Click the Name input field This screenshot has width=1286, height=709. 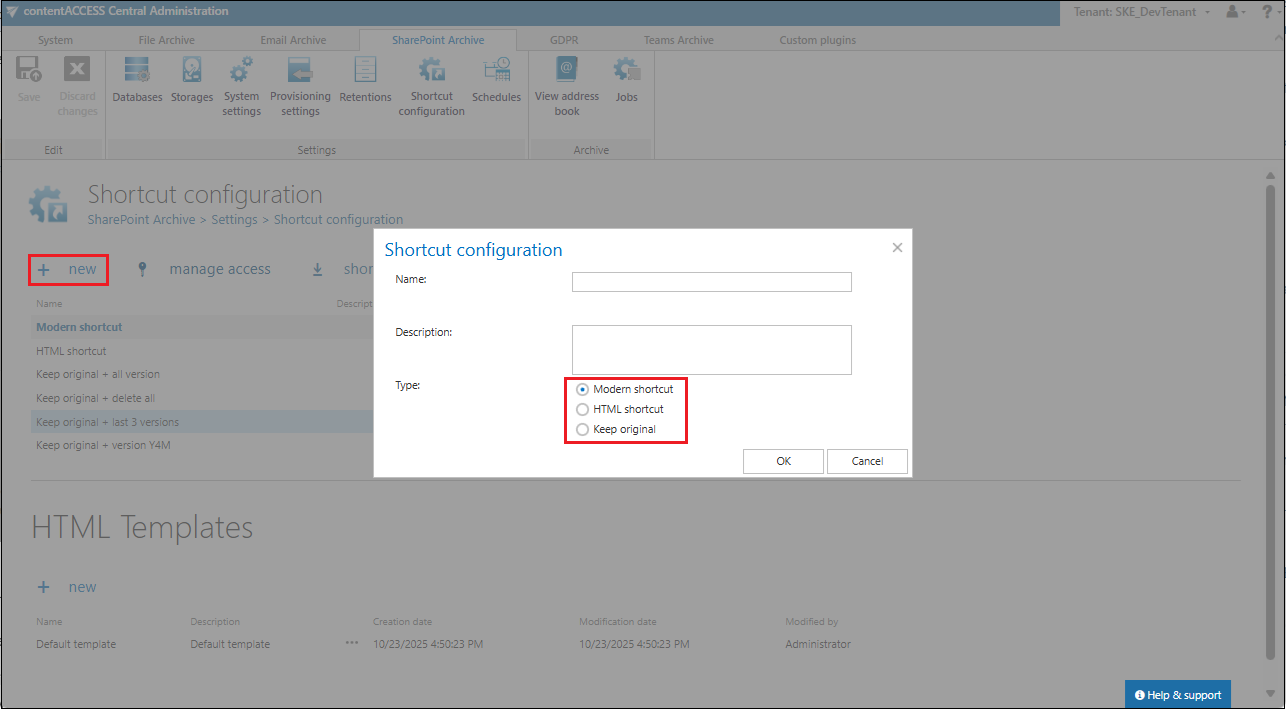[x=711, y=282]
